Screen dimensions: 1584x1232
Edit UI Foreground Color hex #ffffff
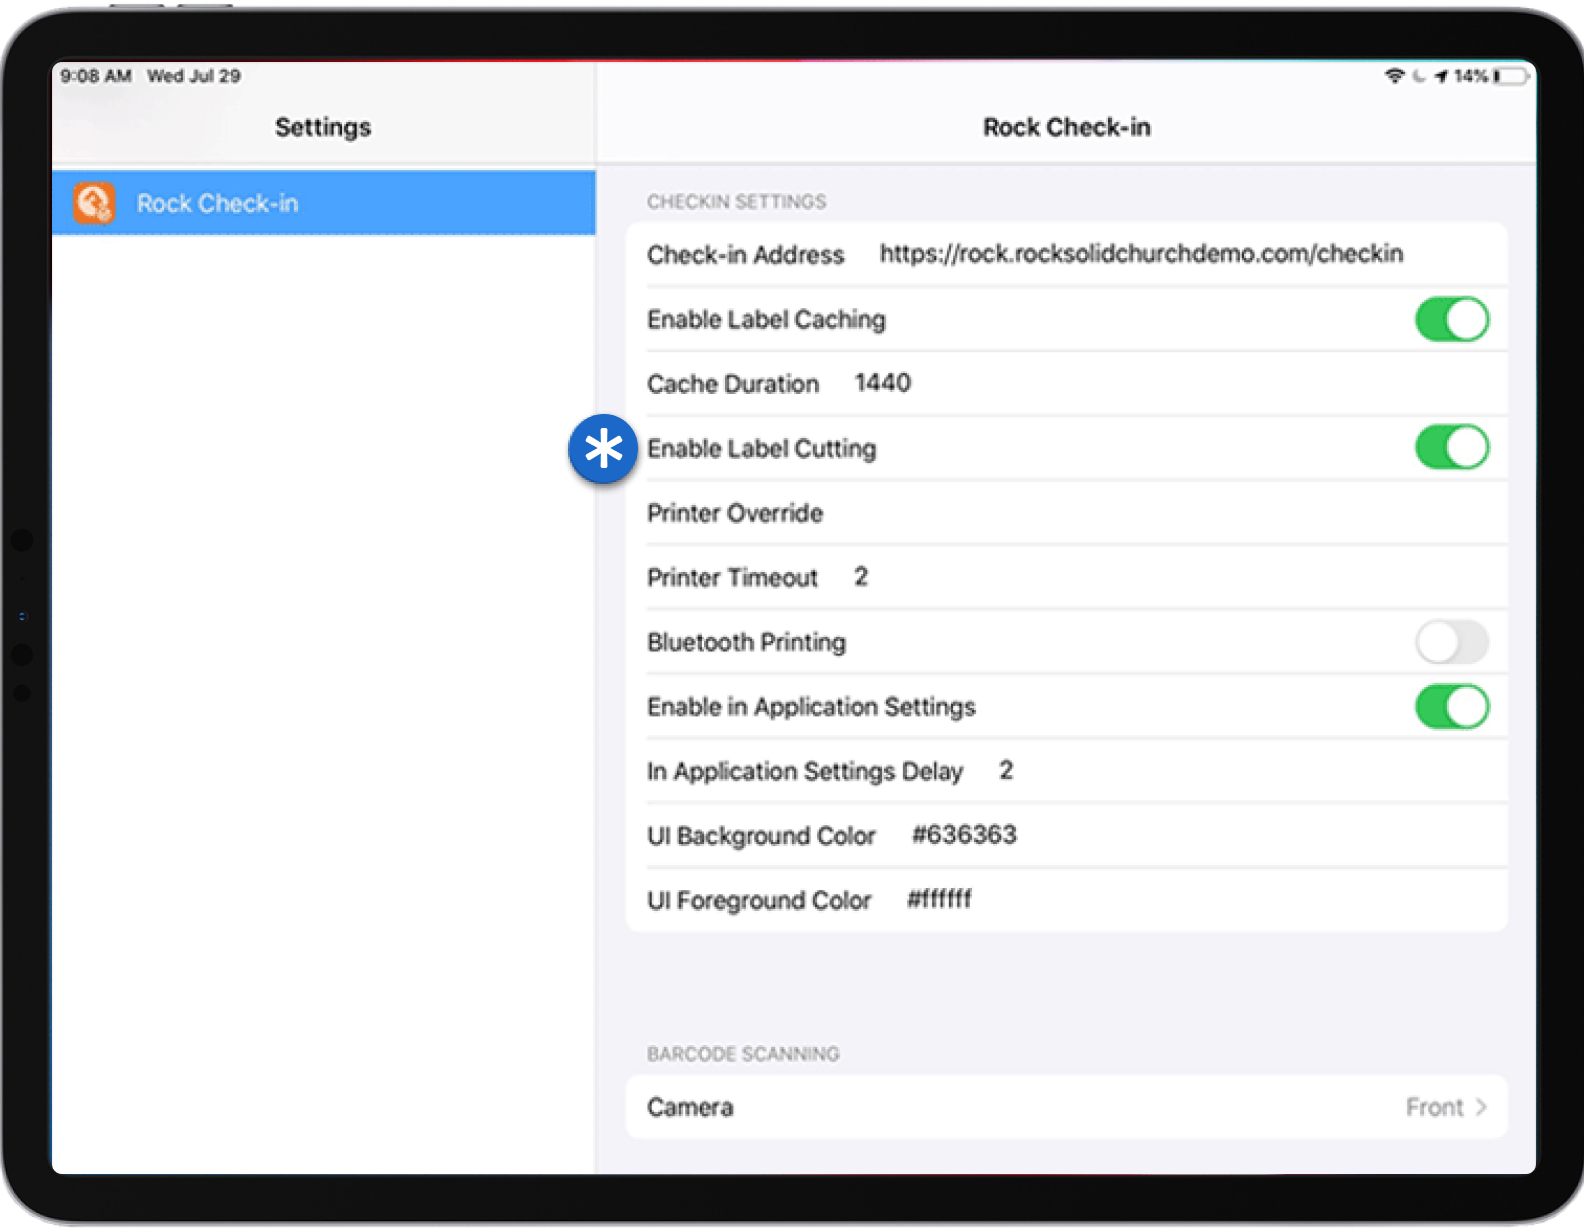(939, 900)
